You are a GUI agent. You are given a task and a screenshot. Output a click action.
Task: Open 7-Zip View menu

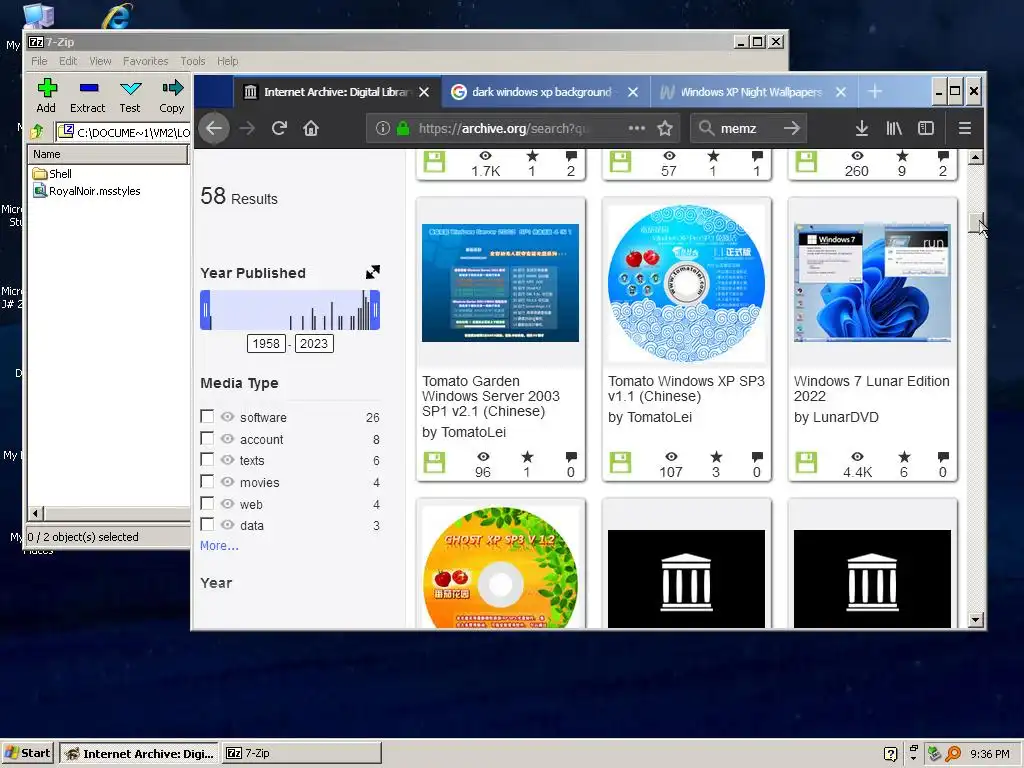tap(100, 61)
